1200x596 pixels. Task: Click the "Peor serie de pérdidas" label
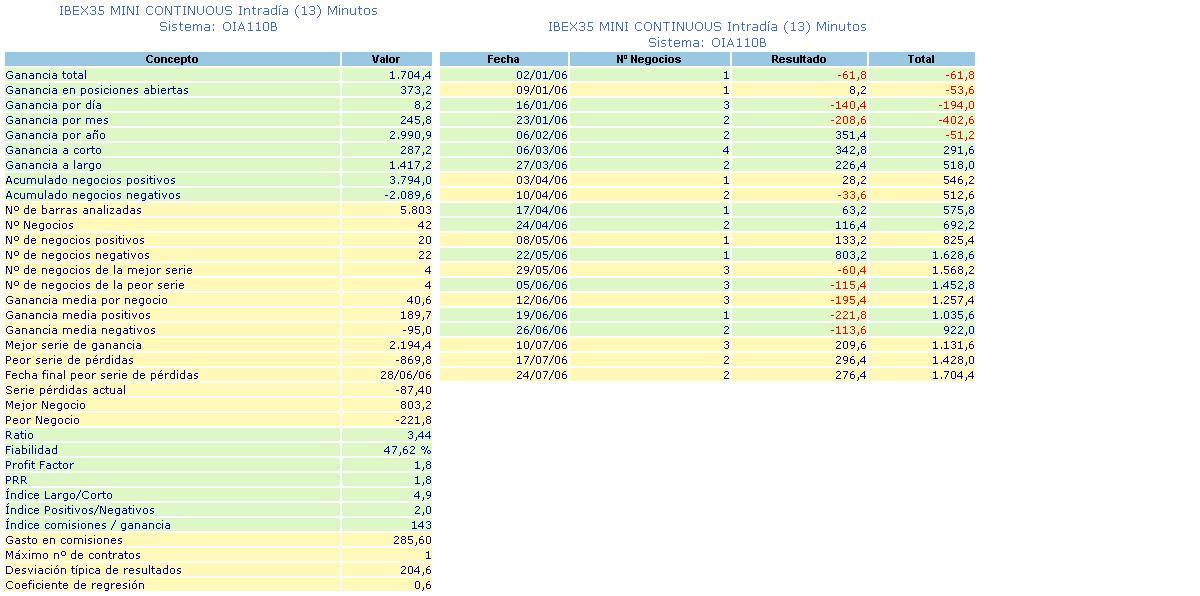click(69, 360)
